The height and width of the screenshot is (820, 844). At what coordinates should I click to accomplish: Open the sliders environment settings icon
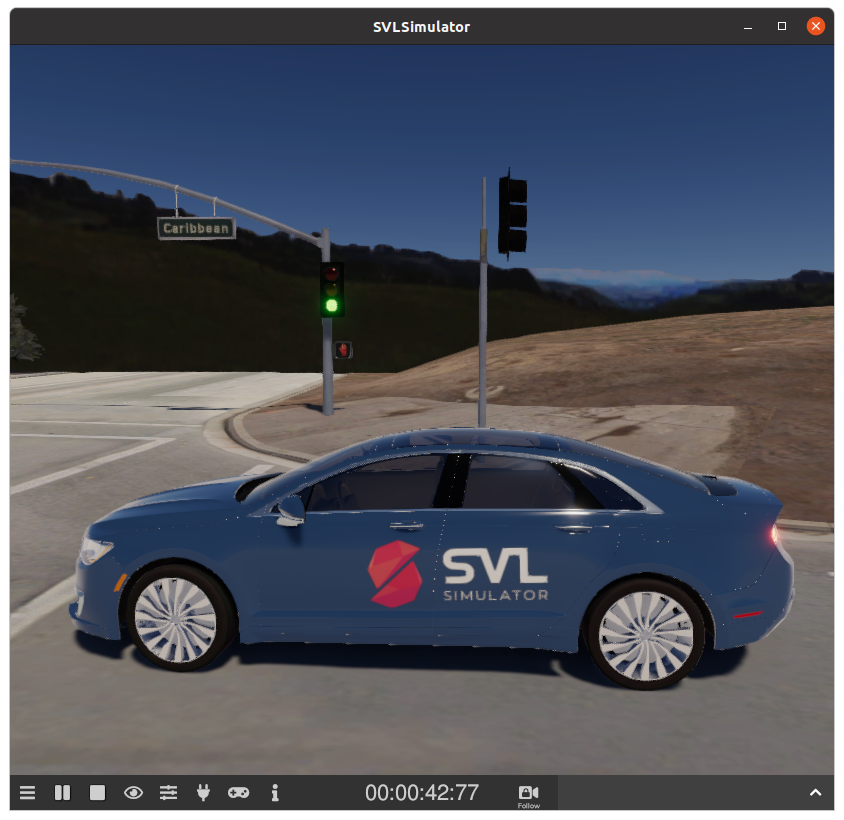[168, 793]
